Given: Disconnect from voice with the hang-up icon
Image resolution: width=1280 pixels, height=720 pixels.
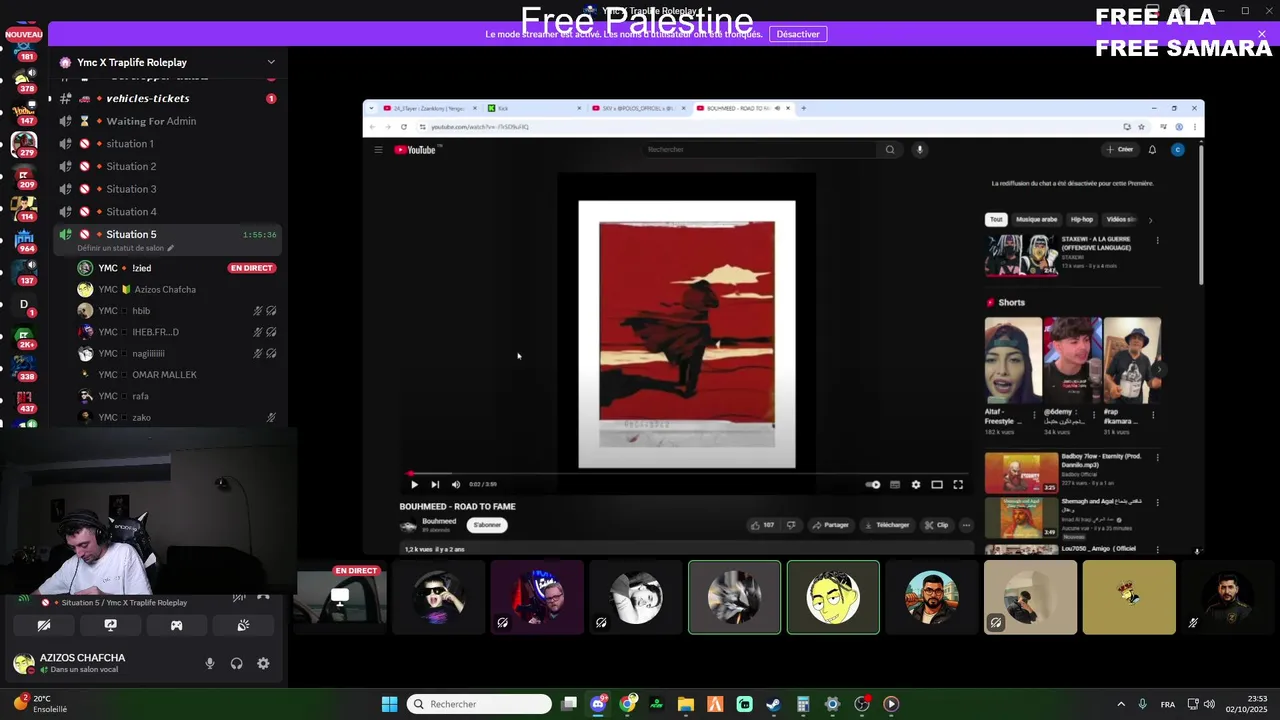Looking at the screenshot, I should [x=264, y=597].
